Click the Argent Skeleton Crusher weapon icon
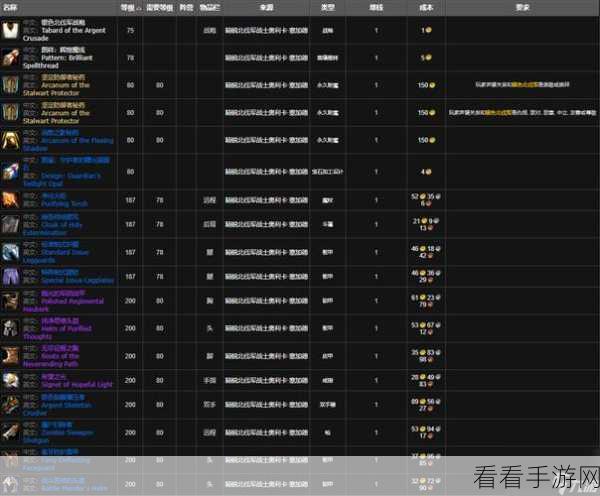The width and height of the screenshot is (600, 496). coord(10,405)
